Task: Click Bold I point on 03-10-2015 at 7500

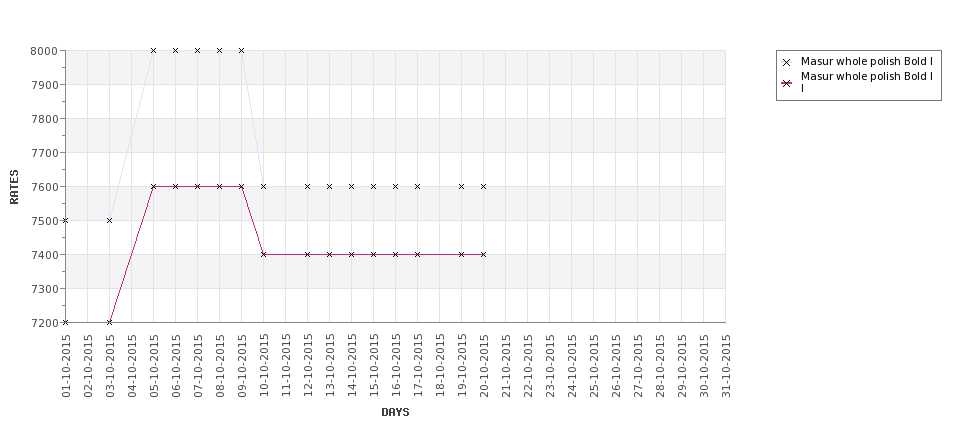Action: 109,220
